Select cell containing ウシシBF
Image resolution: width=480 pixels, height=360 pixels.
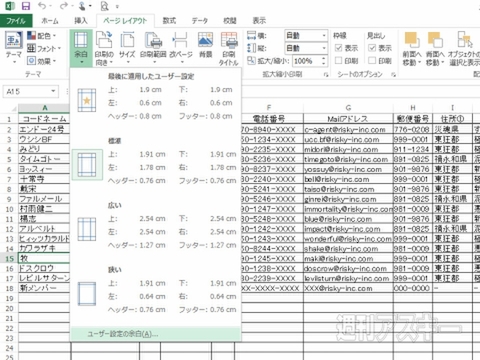click(44, 139)
